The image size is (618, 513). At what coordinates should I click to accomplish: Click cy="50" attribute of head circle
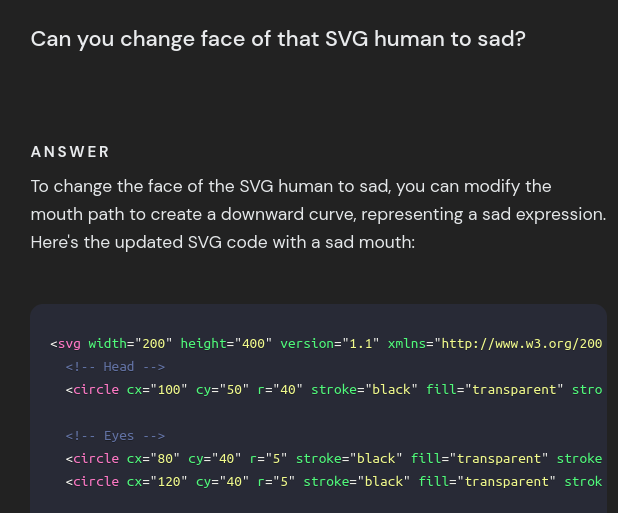tap(223, 390)
